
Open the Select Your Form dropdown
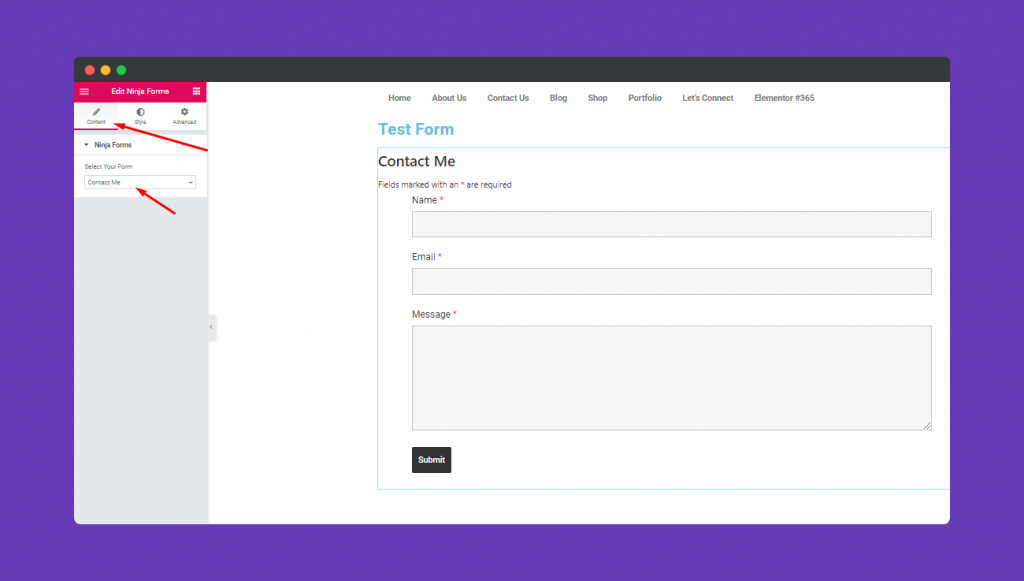point(139,182)
